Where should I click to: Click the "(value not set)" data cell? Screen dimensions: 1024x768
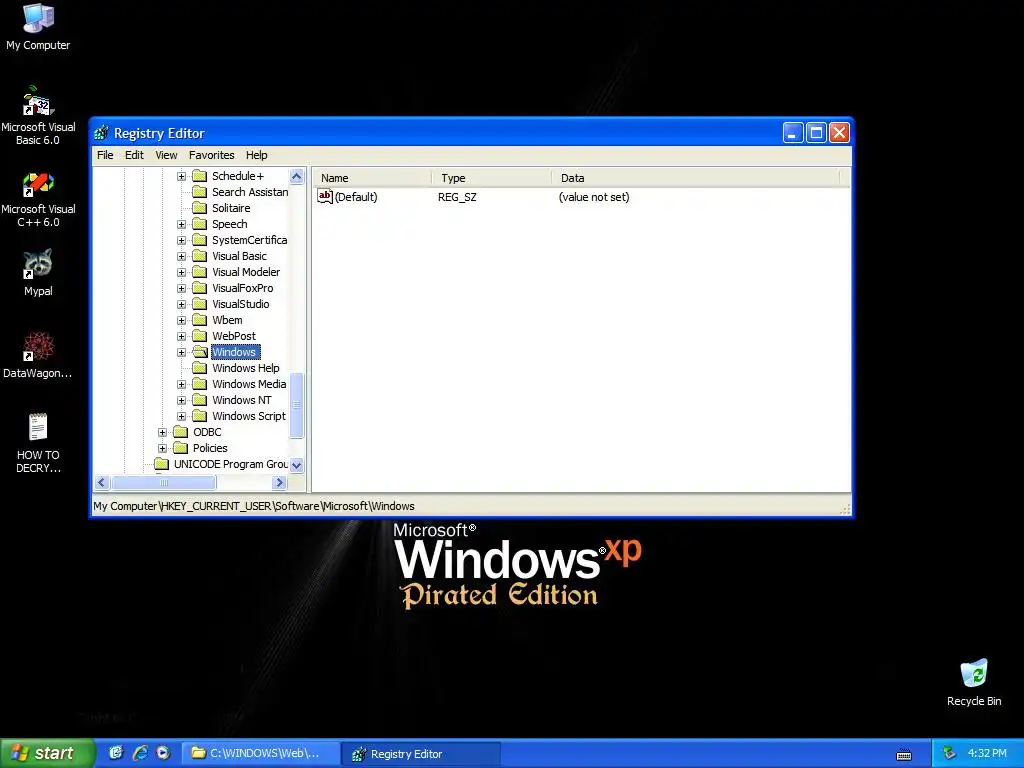click(x=594, y=197)
